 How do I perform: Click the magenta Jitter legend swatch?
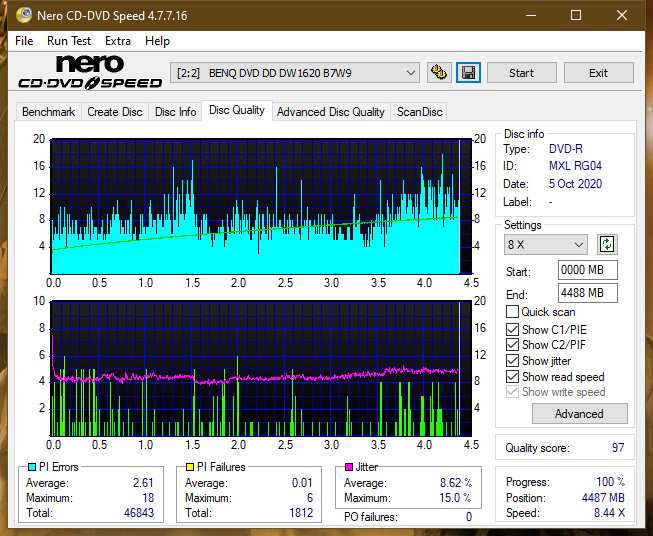[x=349, y=467]
